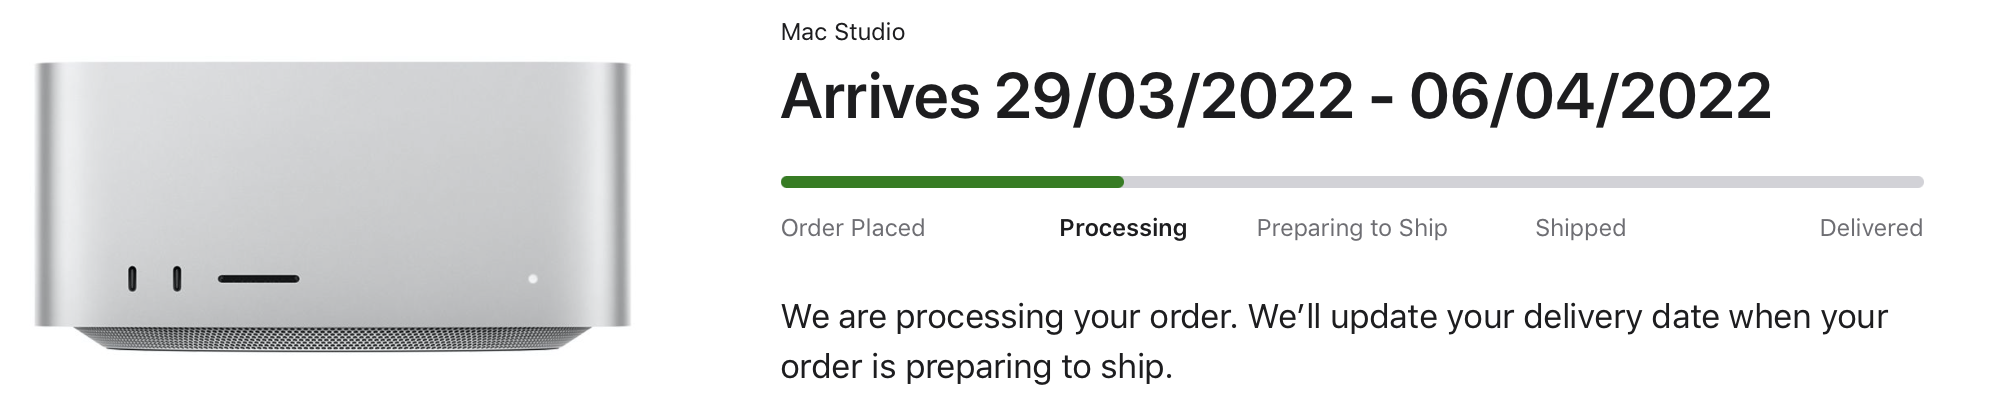The image size is (2000, 400).
Task: Click the SD card slot on Mac Studio
Action: [x=258, y=279]
